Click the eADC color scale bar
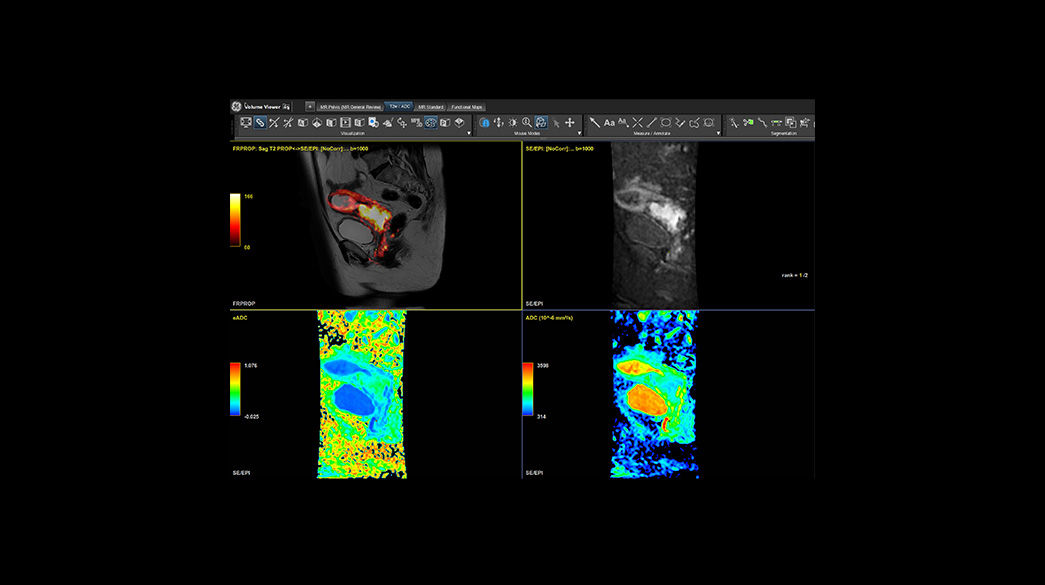The width and height of the screenshot is (1045, 585). coord(237,388)
